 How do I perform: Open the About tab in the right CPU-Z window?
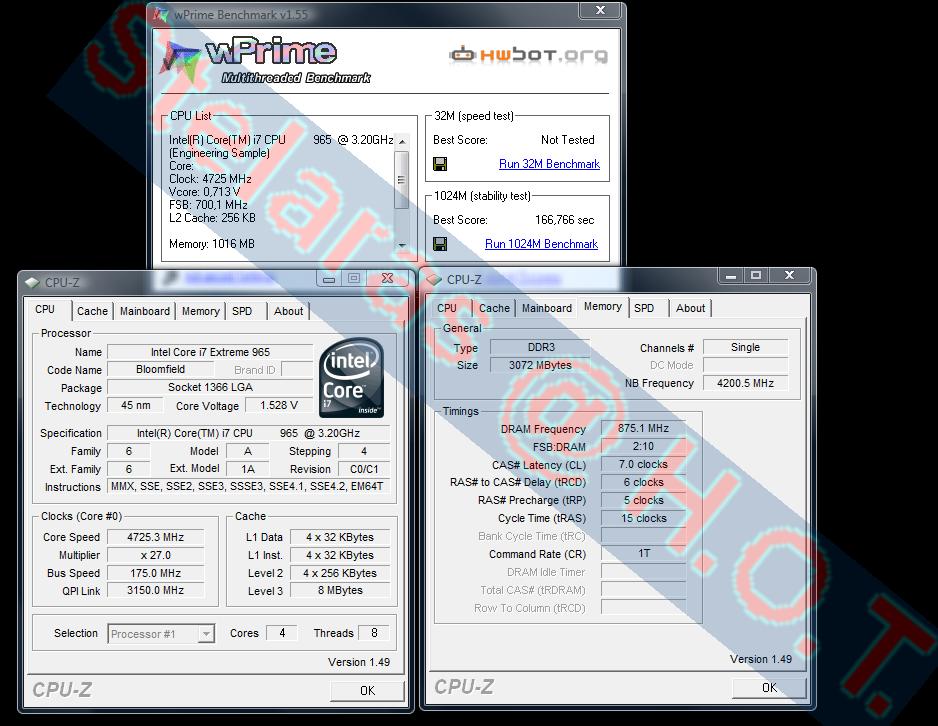click(x=690, y=308)
